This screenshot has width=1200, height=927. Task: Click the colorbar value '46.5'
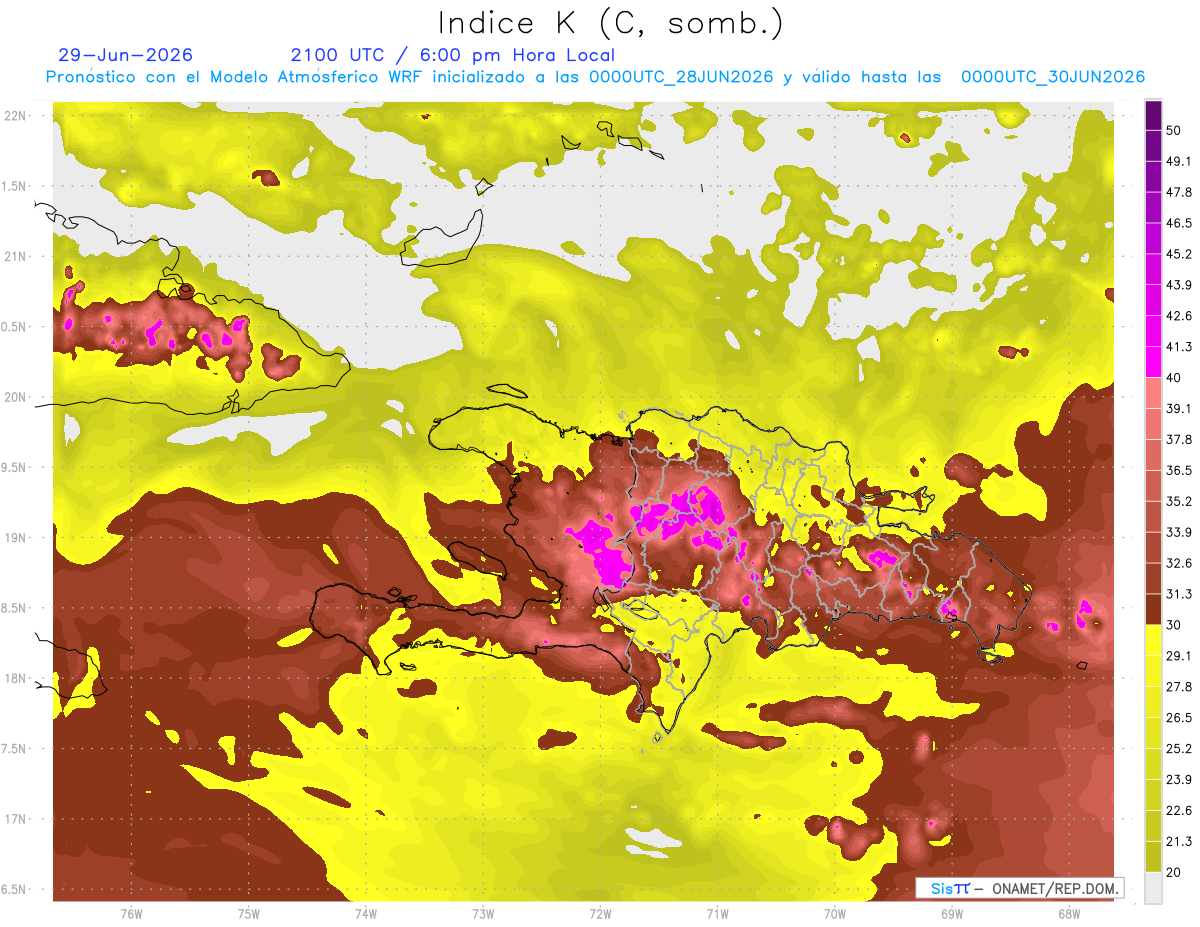click(1178, 223)
